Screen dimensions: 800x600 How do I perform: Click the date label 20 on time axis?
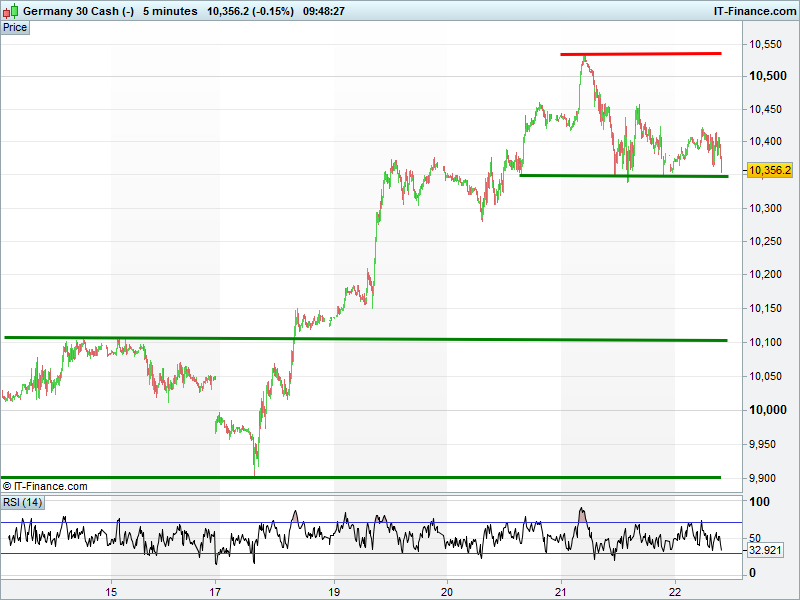pos(447,592)
